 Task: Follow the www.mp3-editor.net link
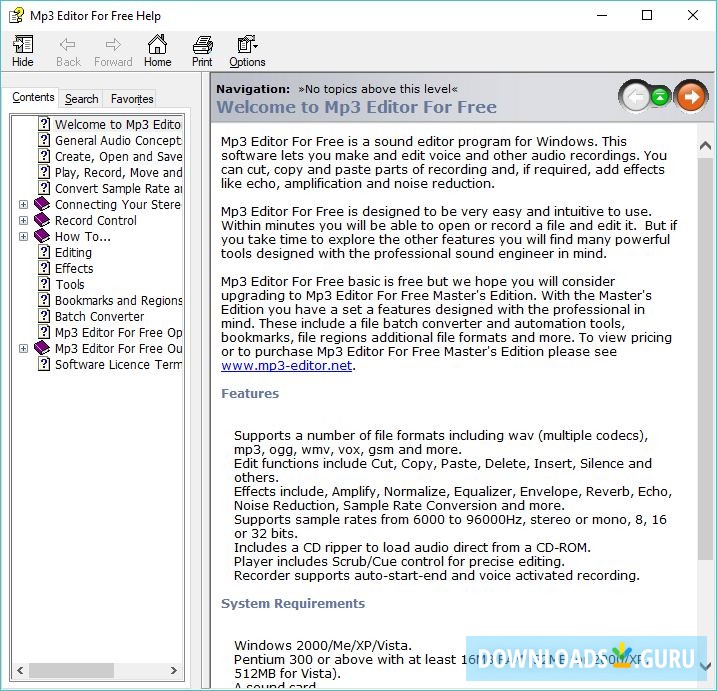[286, 366]
